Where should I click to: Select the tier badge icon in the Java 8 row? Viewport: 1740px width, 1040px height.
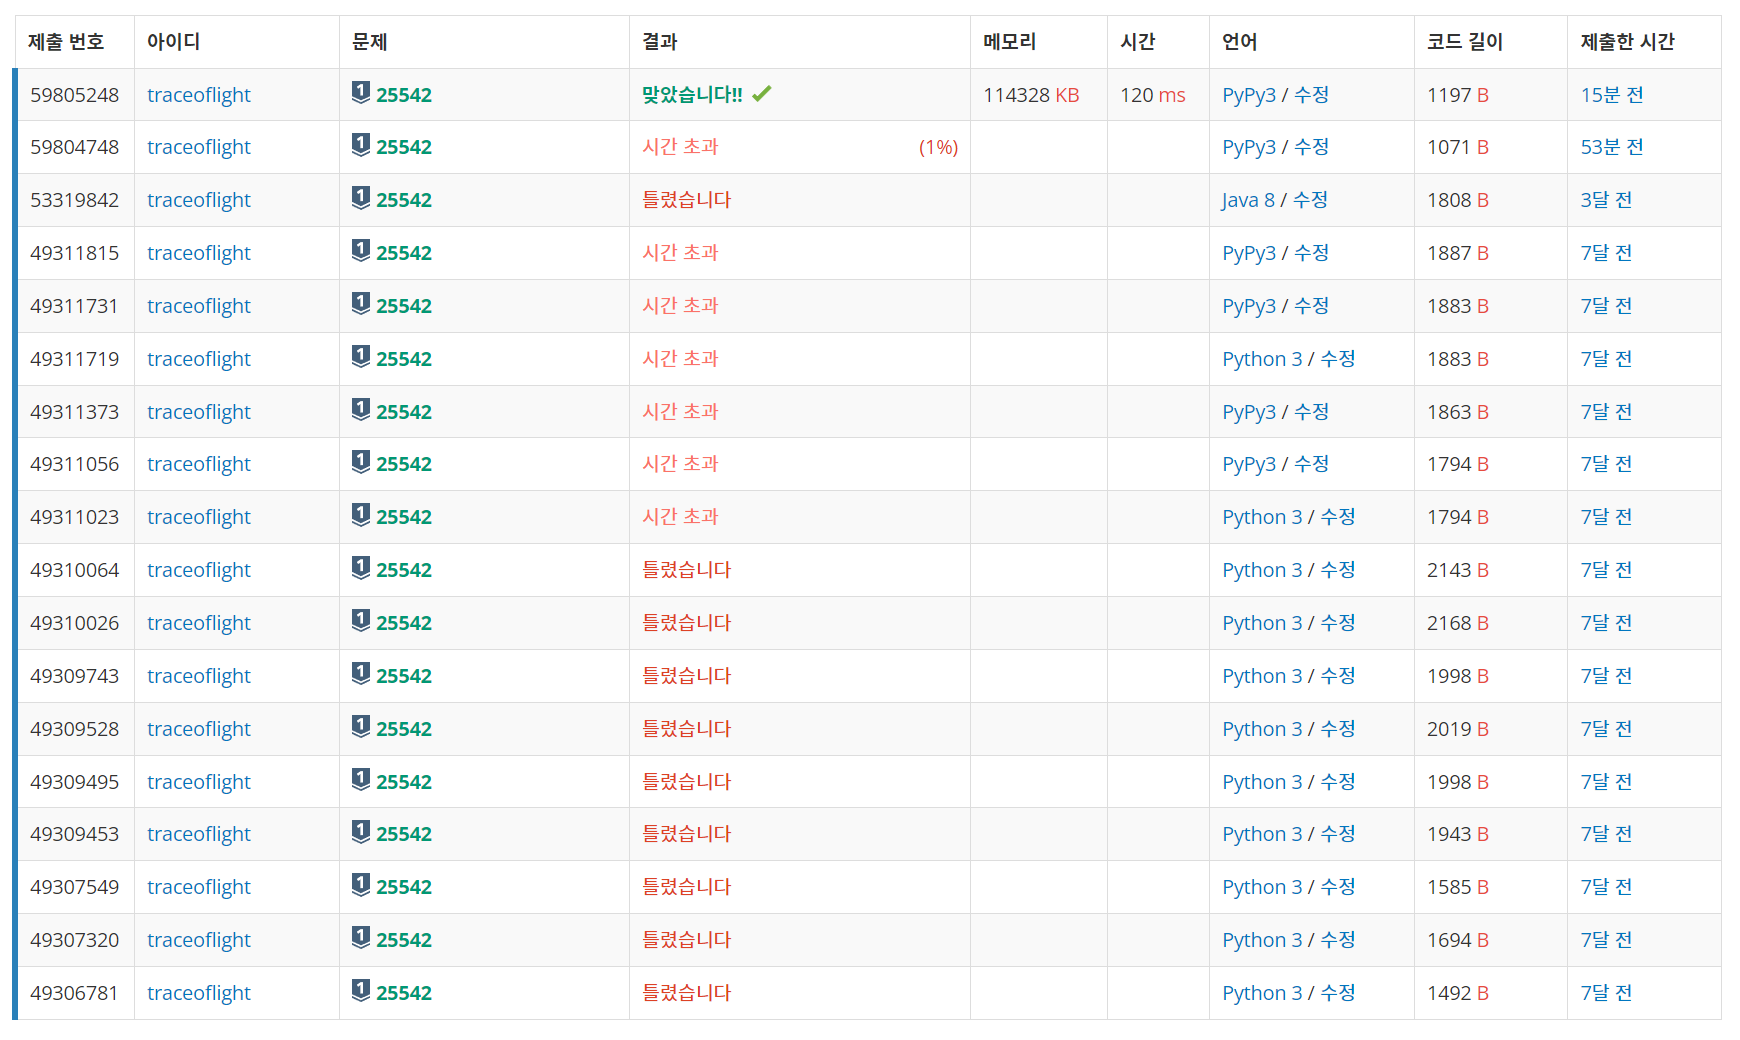361,198
